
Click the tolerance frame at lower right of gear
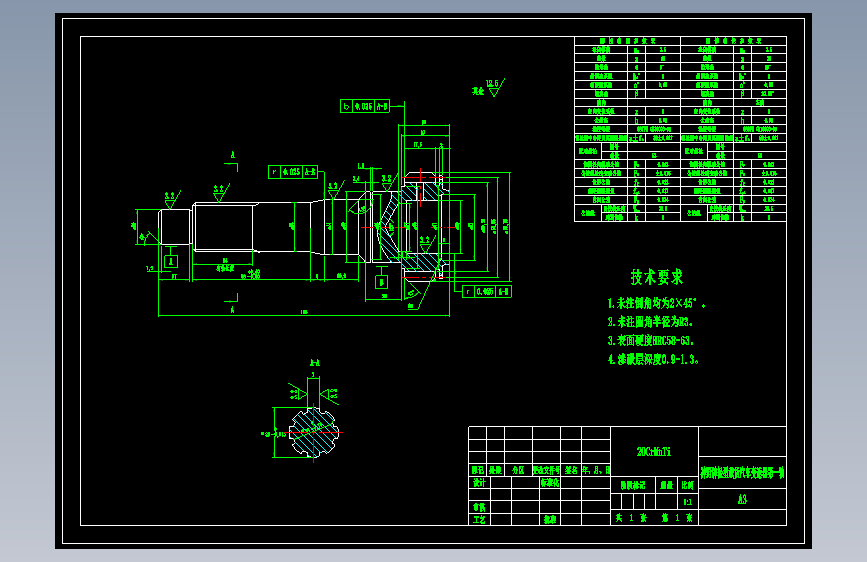pos(487,292)
